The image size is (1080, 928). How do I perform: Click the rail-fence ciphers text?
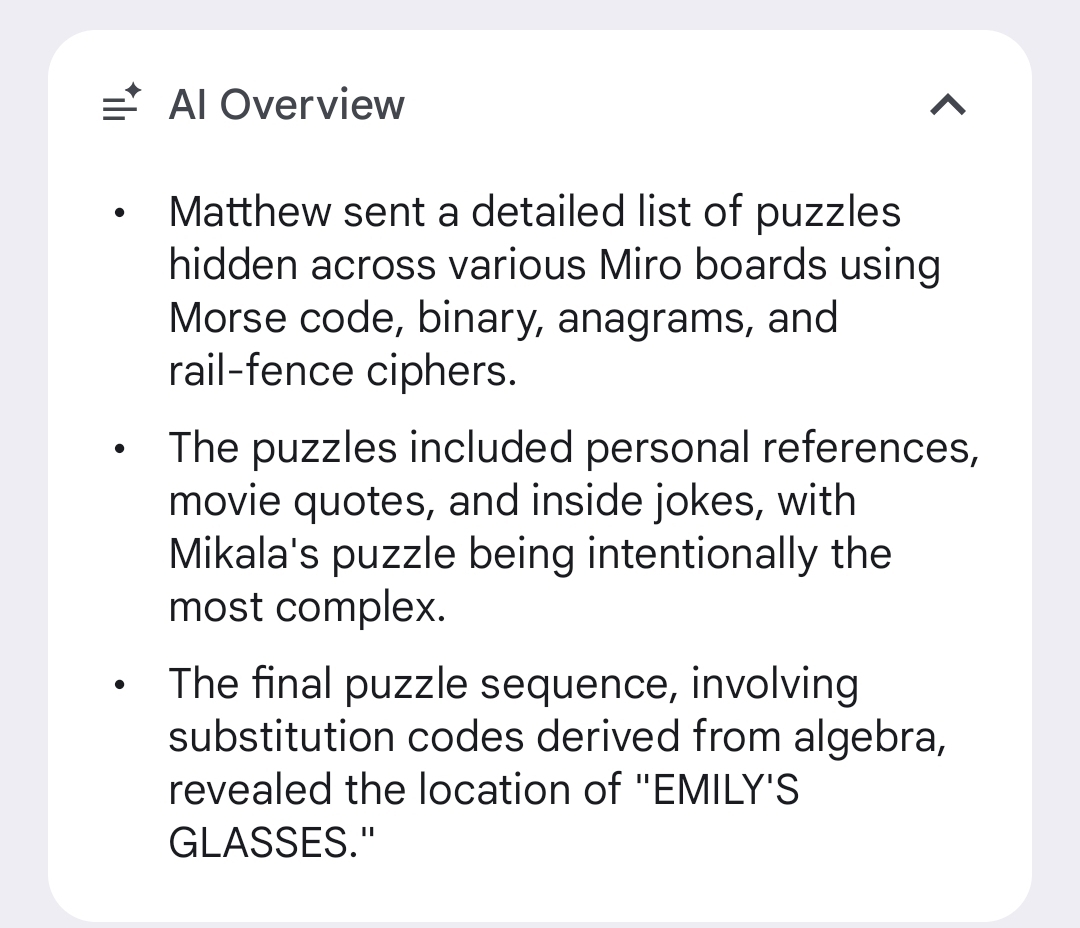tap(342, 372)
